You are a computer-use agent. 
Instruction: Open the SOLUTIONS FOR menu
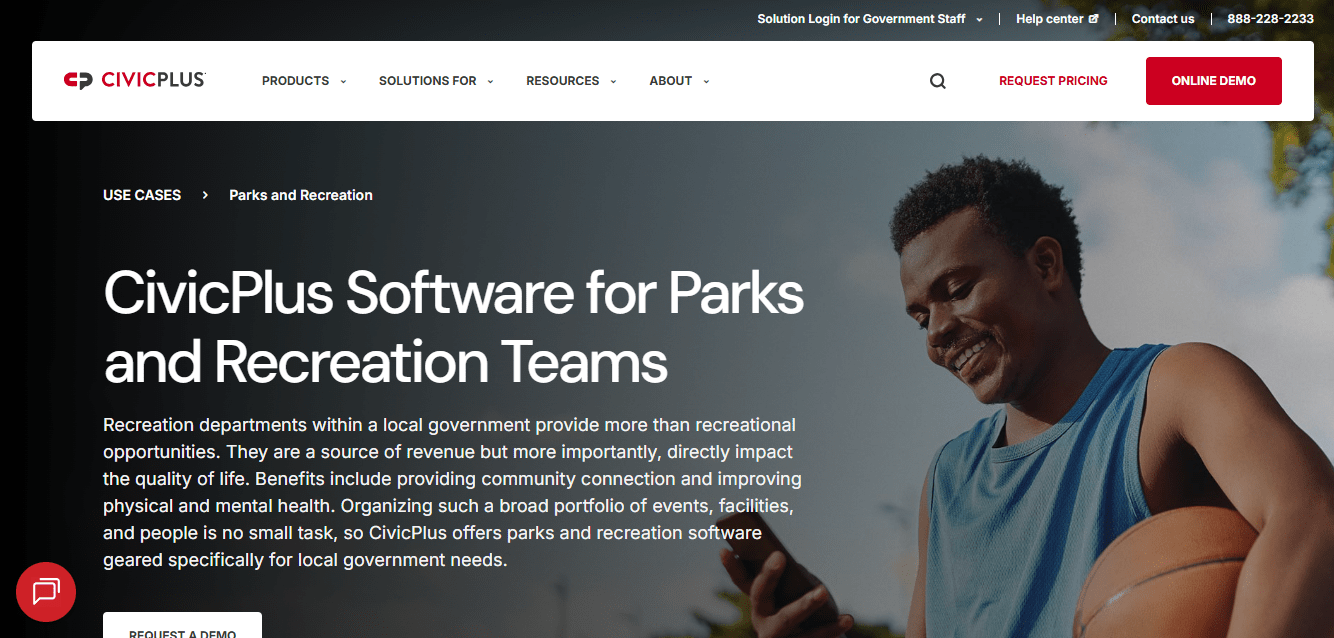pyautogui.click(x=427, y=81)
